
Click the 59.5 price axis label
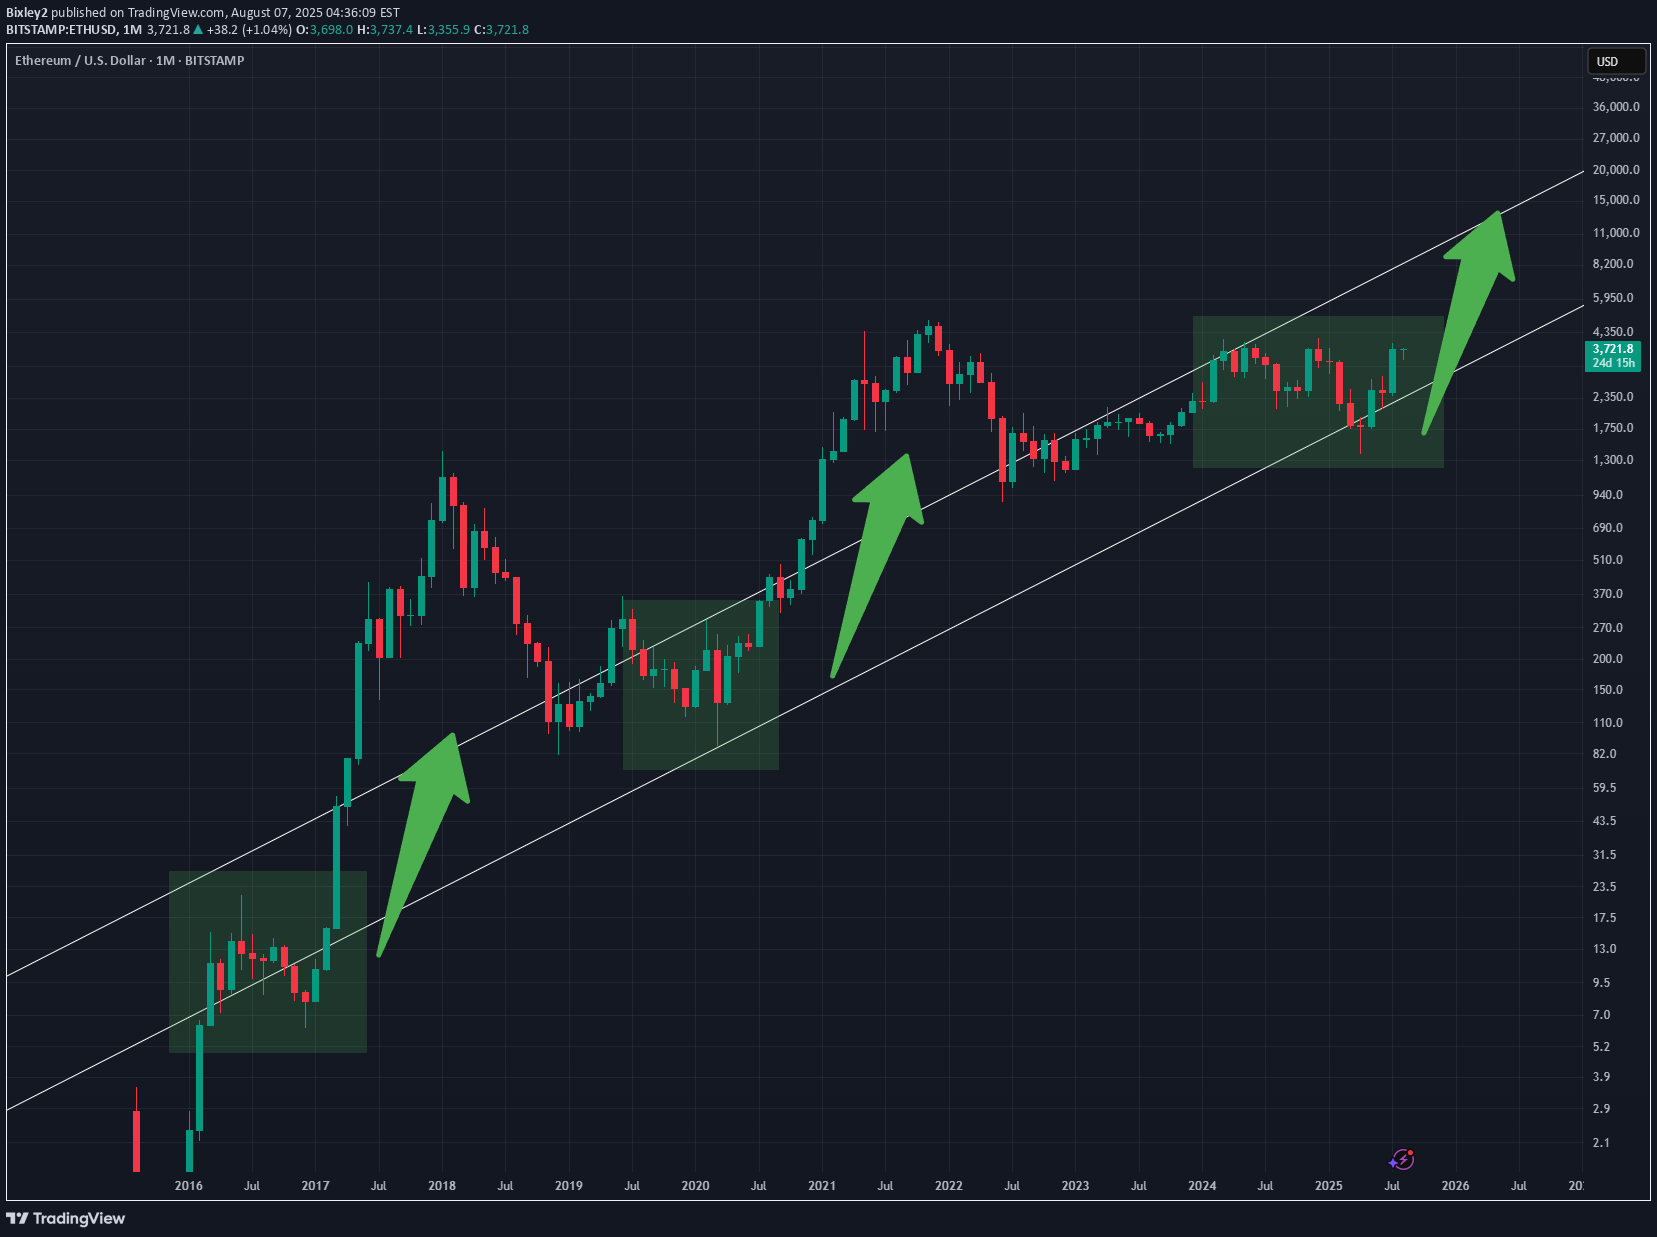[1605, 788]
